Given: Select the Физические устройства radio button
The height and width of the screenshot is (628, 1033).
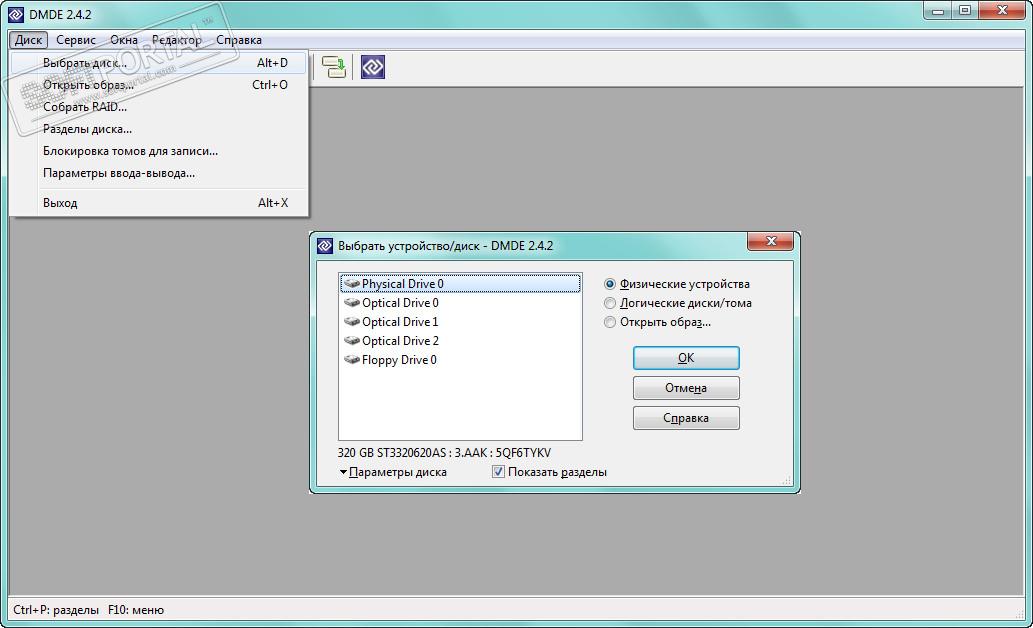Looking at the screenshot, I should click(610, 284).
